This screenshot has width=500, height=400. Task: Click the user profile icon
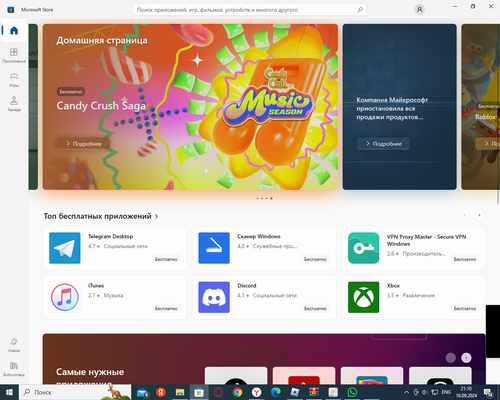click(x=419, y=10)
